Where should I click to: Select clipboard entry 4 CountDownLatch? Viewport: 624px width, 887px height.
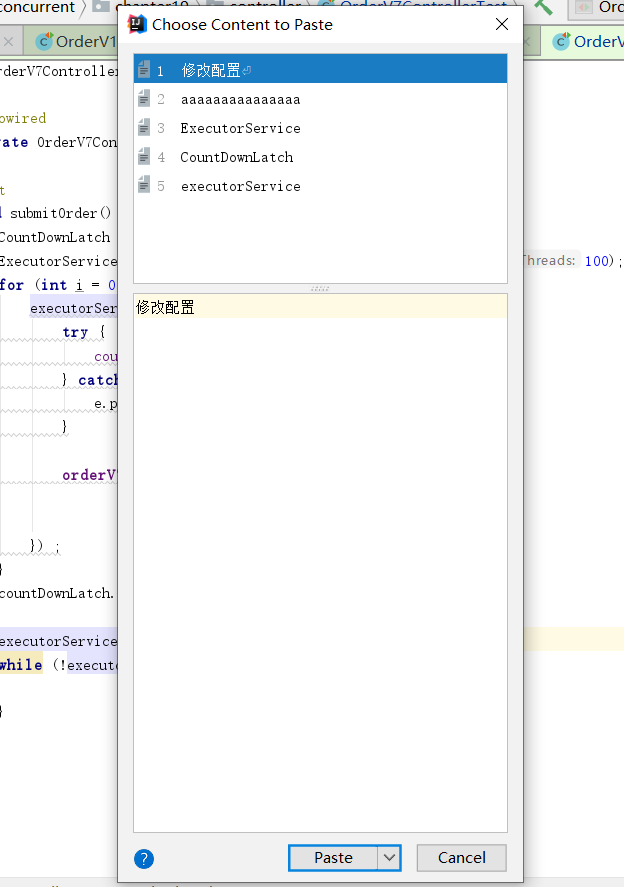[320, 157]
